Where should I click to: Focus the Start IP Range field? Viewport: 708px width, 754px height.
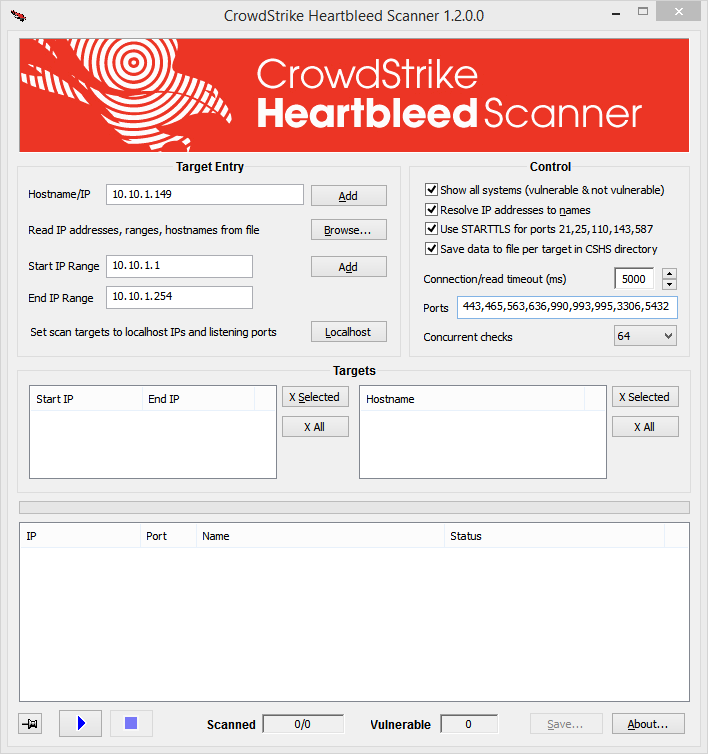pos(179,266)
